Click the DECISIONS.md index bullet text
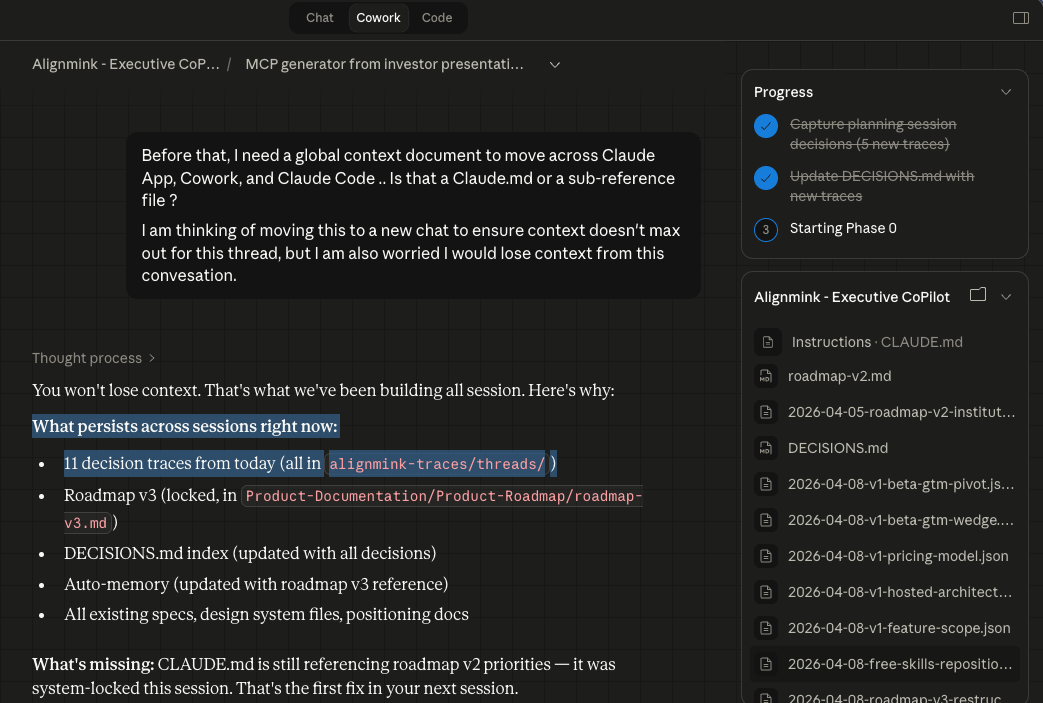 pos(250,553)
